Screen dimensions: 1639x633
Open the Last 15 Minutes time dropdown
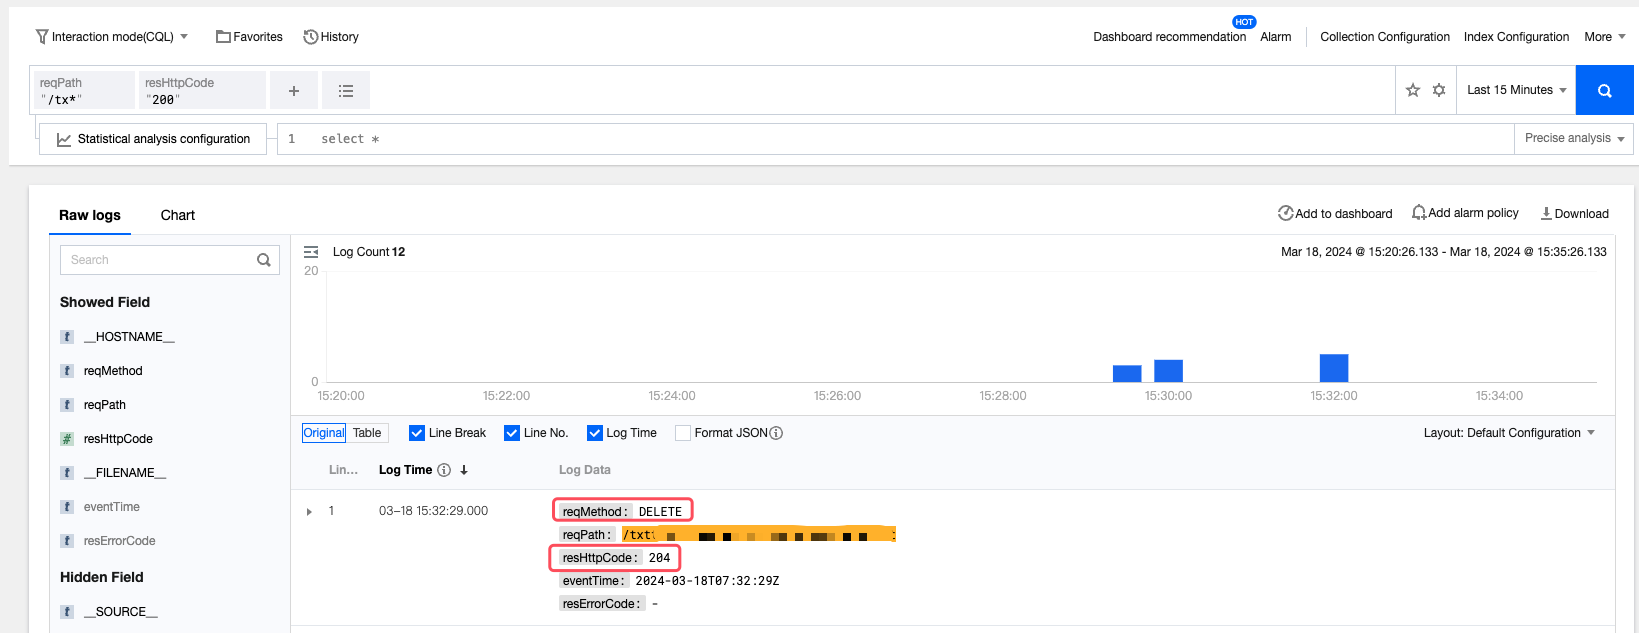[1516, 90]
